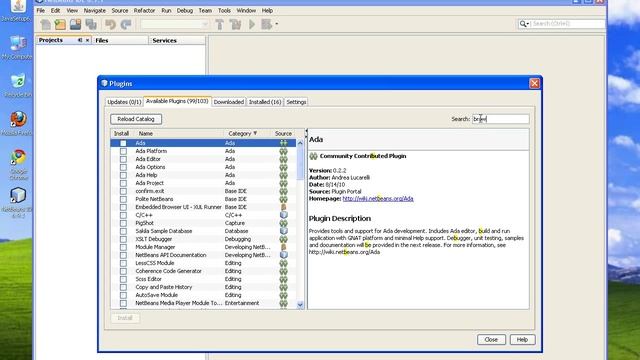Select the LessCSS Module row
Image resolution: width=640 pixels, height=360 pixels.
(x=203, y=263)
